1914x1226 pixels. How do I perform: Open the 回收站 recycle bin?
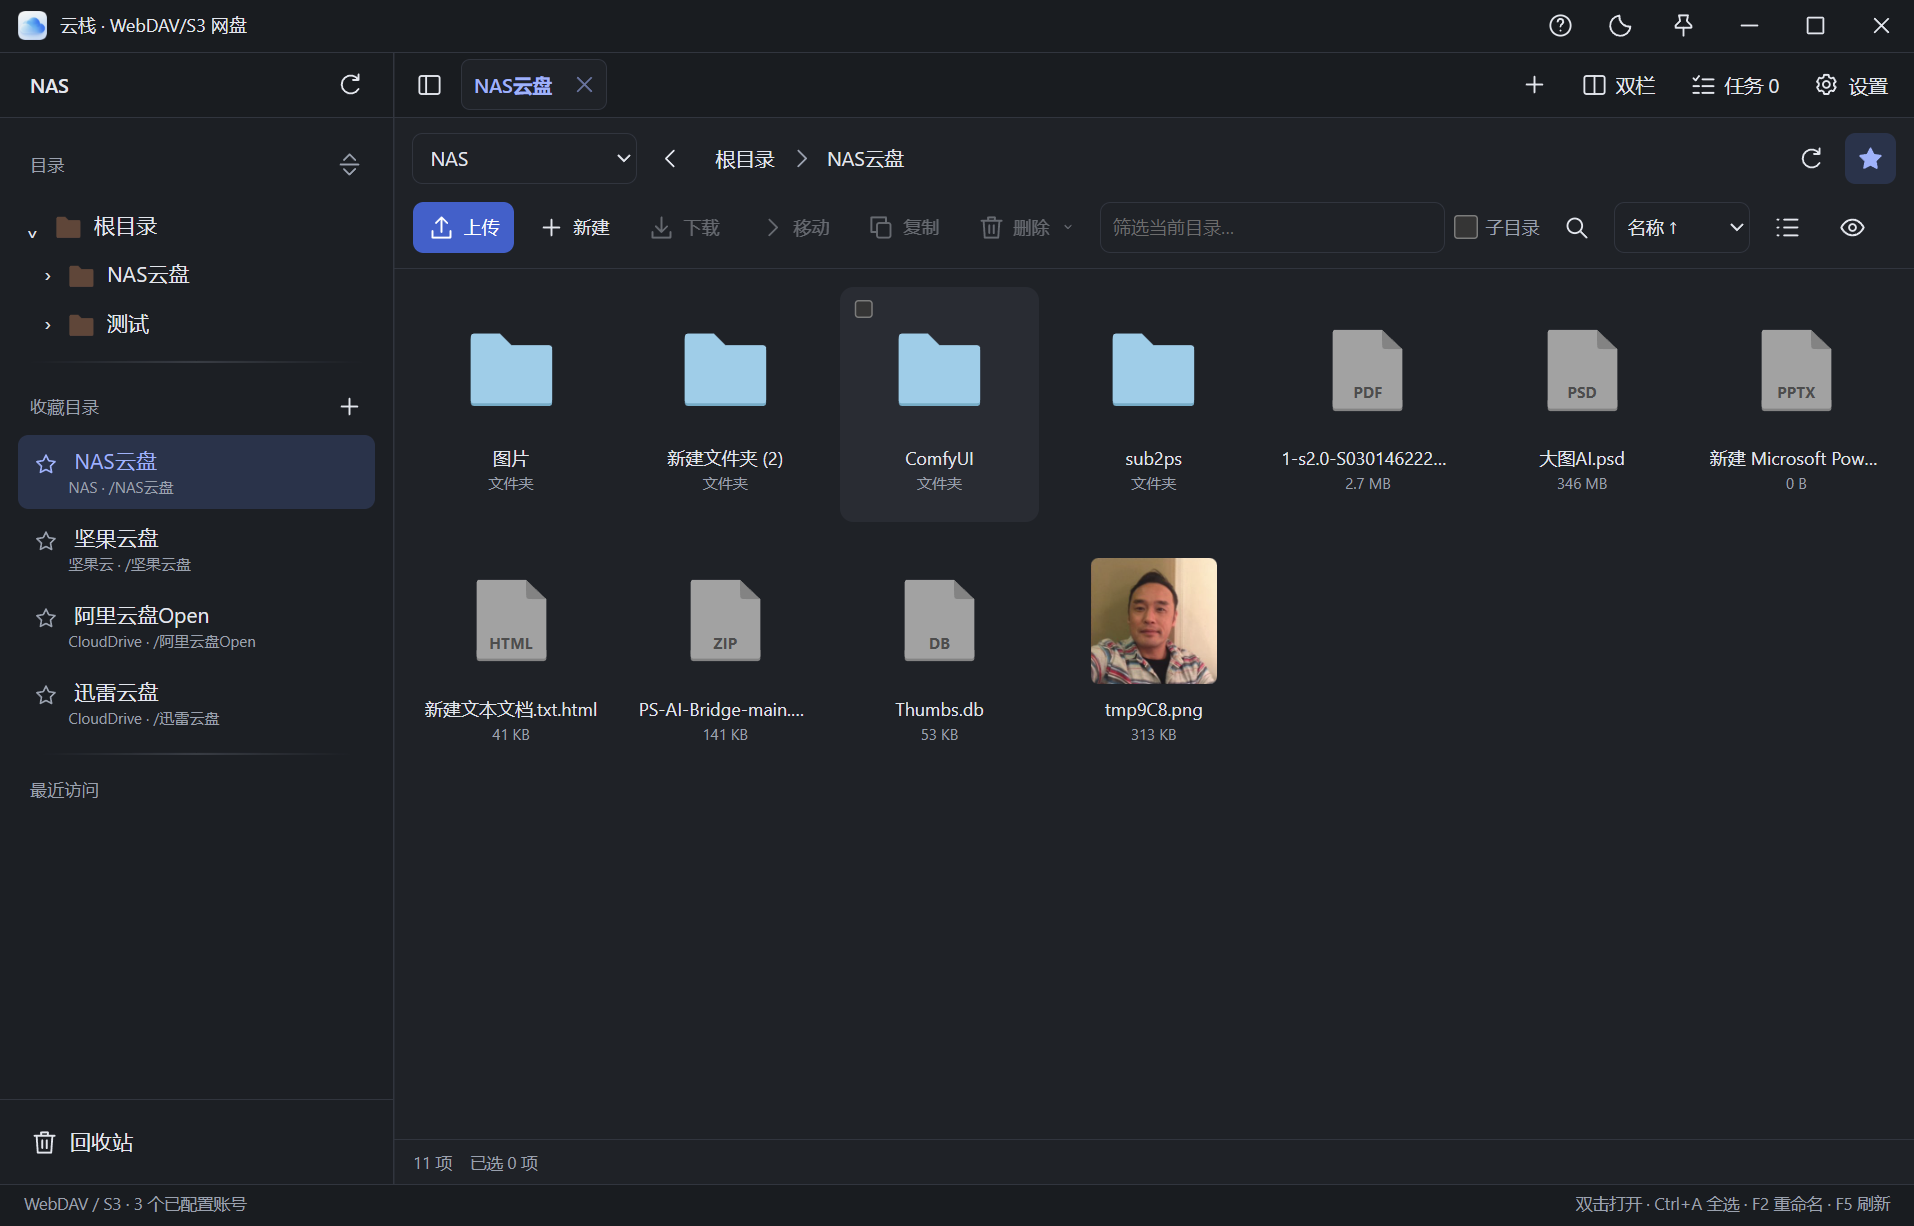click(x=83, y=1142)
